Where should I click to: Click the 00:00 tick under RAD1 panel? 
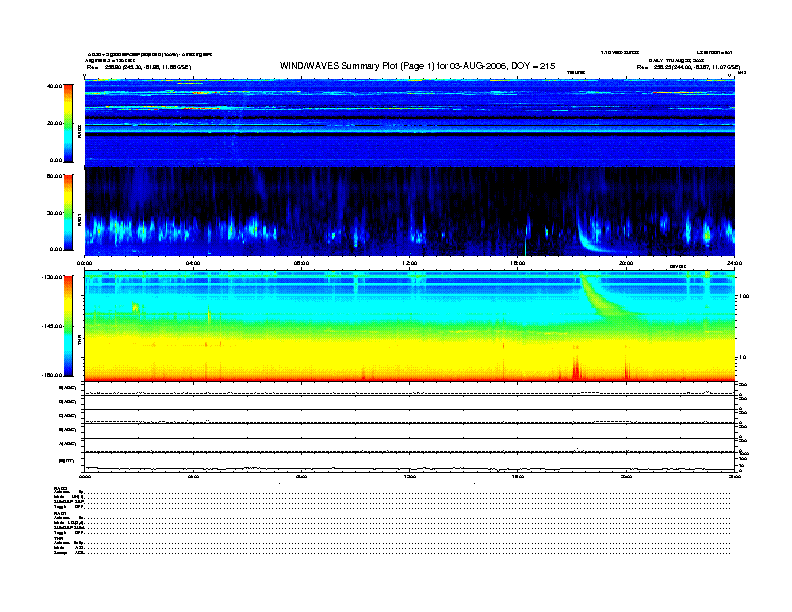pos(84,263)
